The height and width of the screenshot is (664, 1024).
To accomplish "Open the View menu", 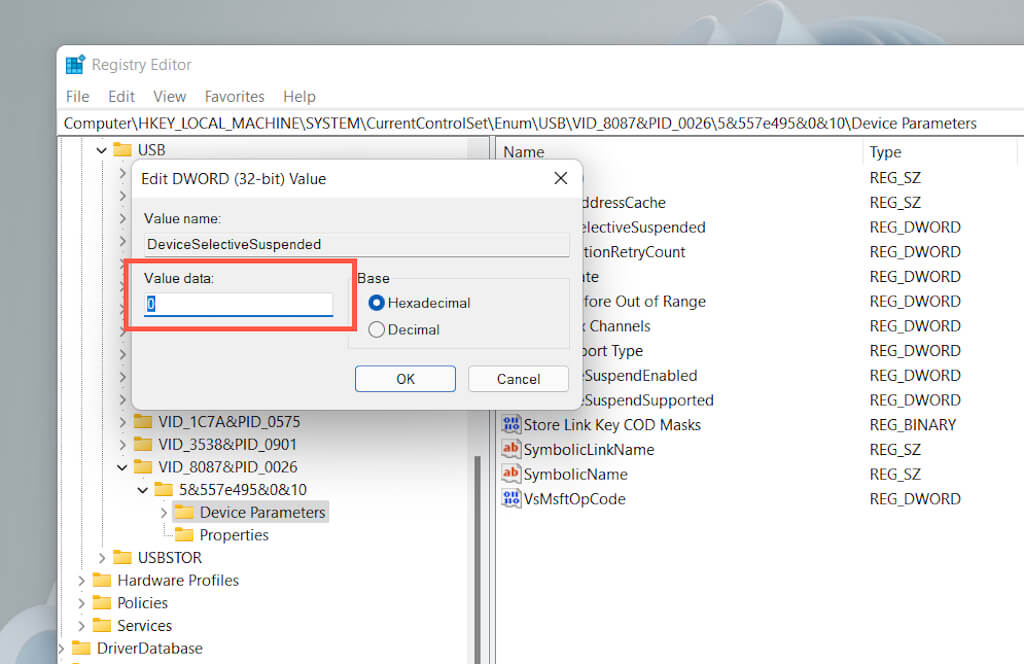I will tap(170, 97).
